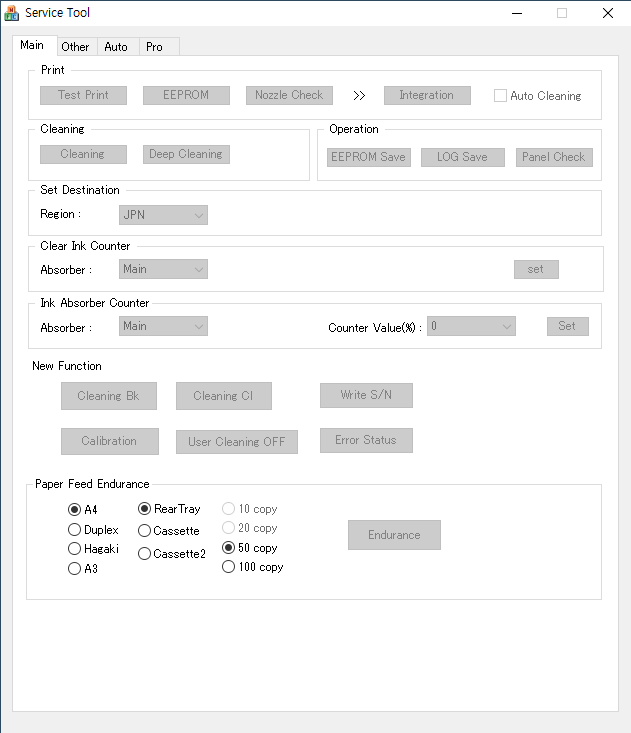Choose the Cassette paper source option

145,531
